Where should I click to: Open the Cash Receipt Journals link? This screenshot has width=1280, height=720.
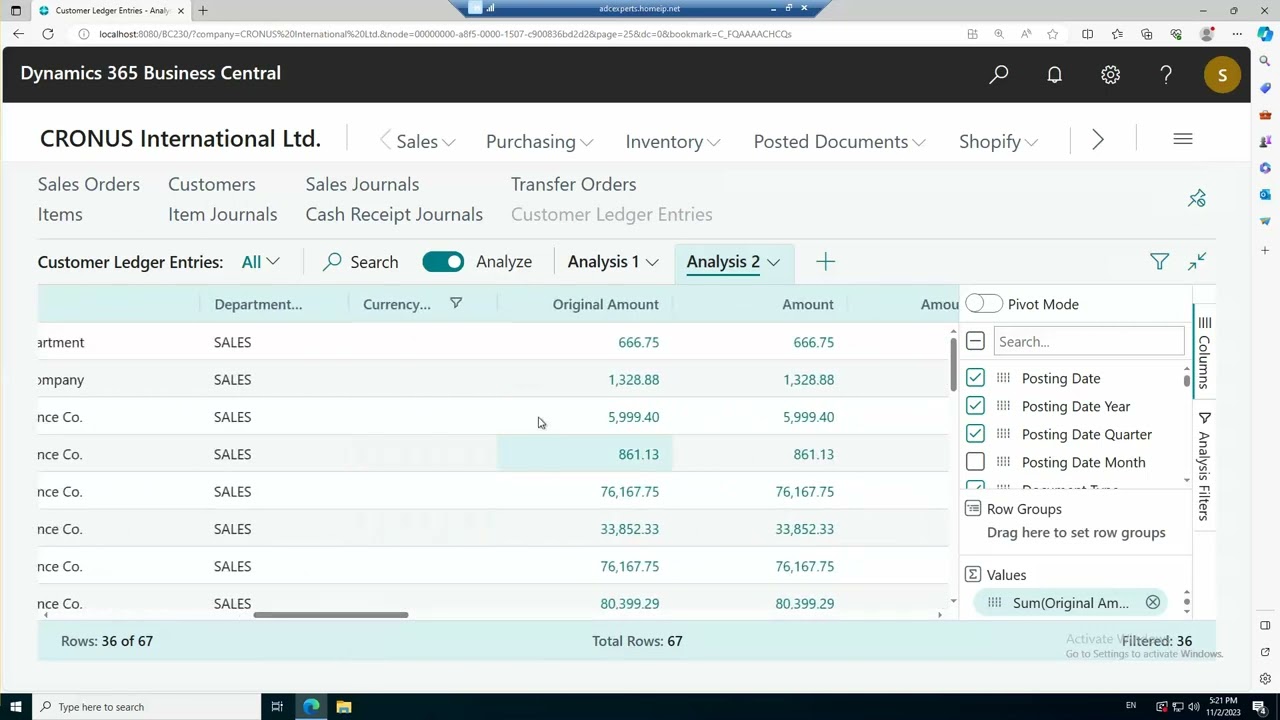click(394, 214)
